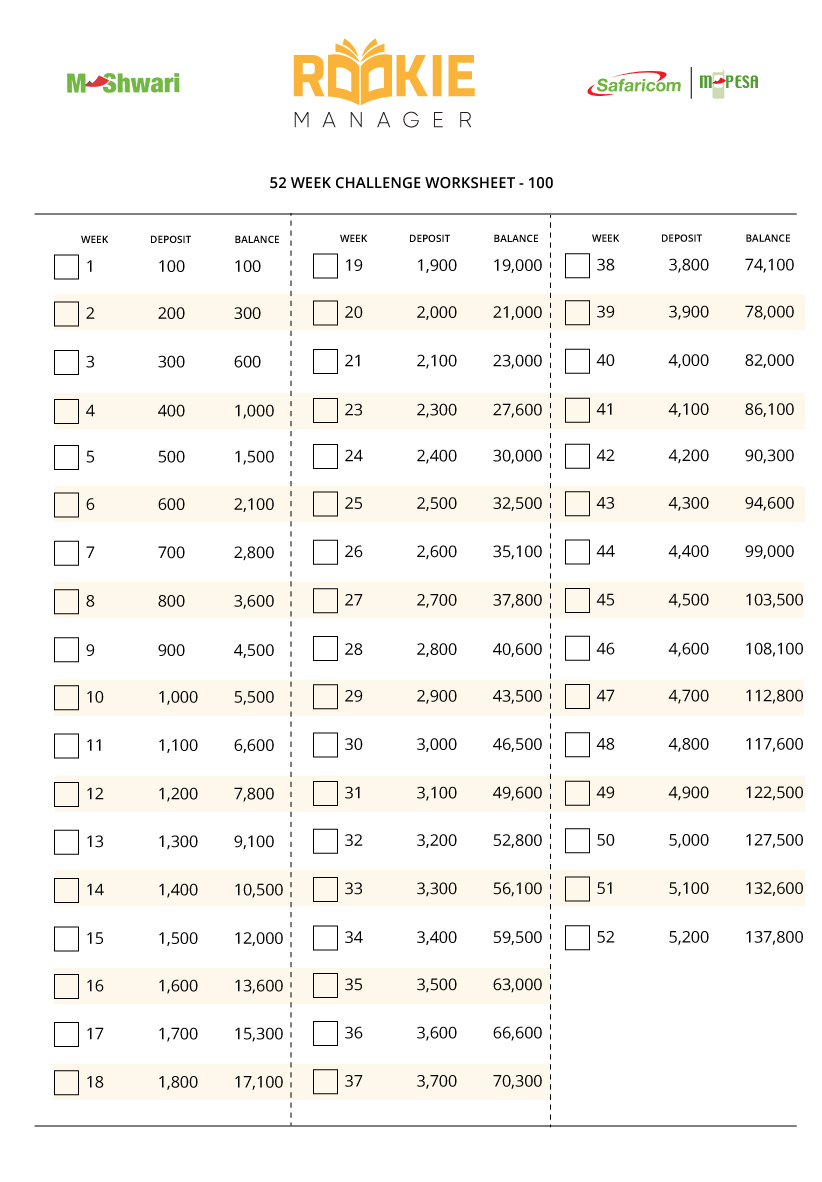
Task: Tick the week 38 checkbox
Action: [x=577, y=265]
